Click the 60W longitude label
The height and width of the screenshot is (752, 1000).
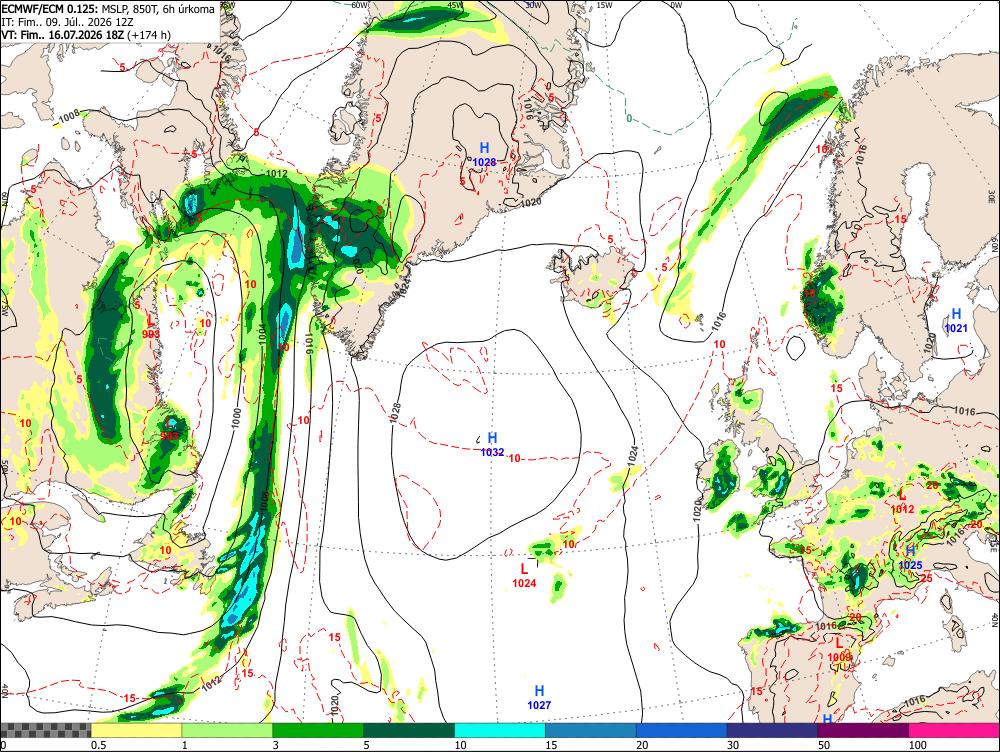point(360,4)
